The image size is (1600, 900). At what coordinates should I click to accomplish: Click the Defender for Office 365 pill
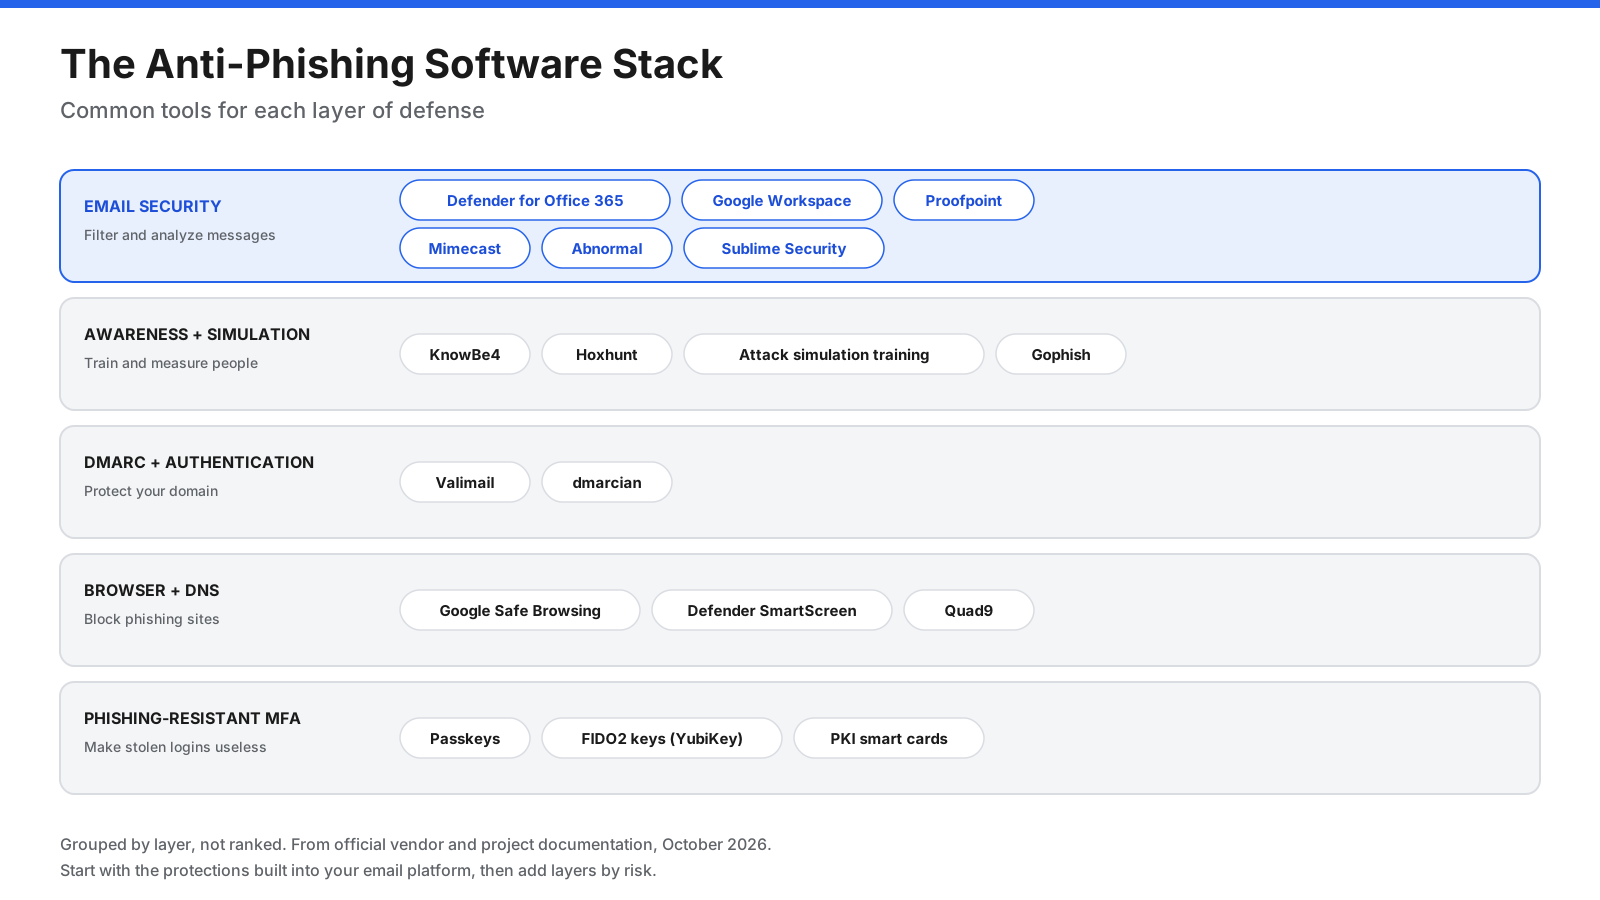535,200
